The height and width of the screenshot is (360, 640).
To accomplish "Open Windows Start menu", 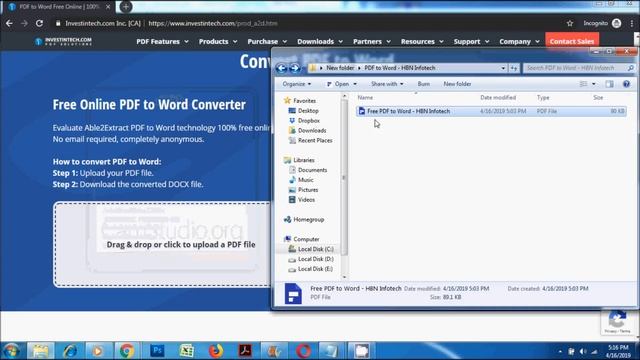I will click(x=11, y=351).
